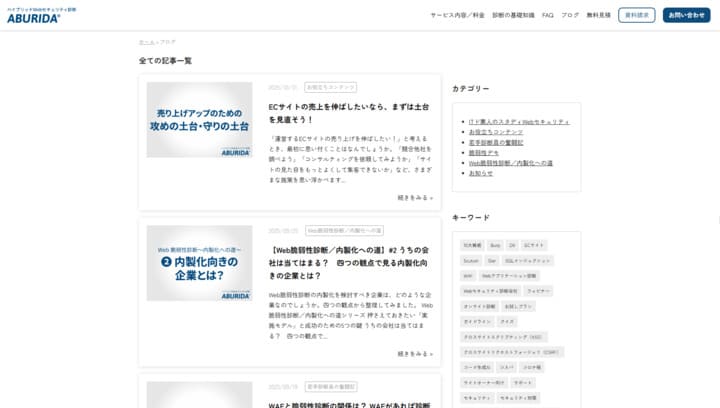Viewport: 720px width, 408px height.
Task: Click the ウェビナー keyword tag
Action: point(538,291)
